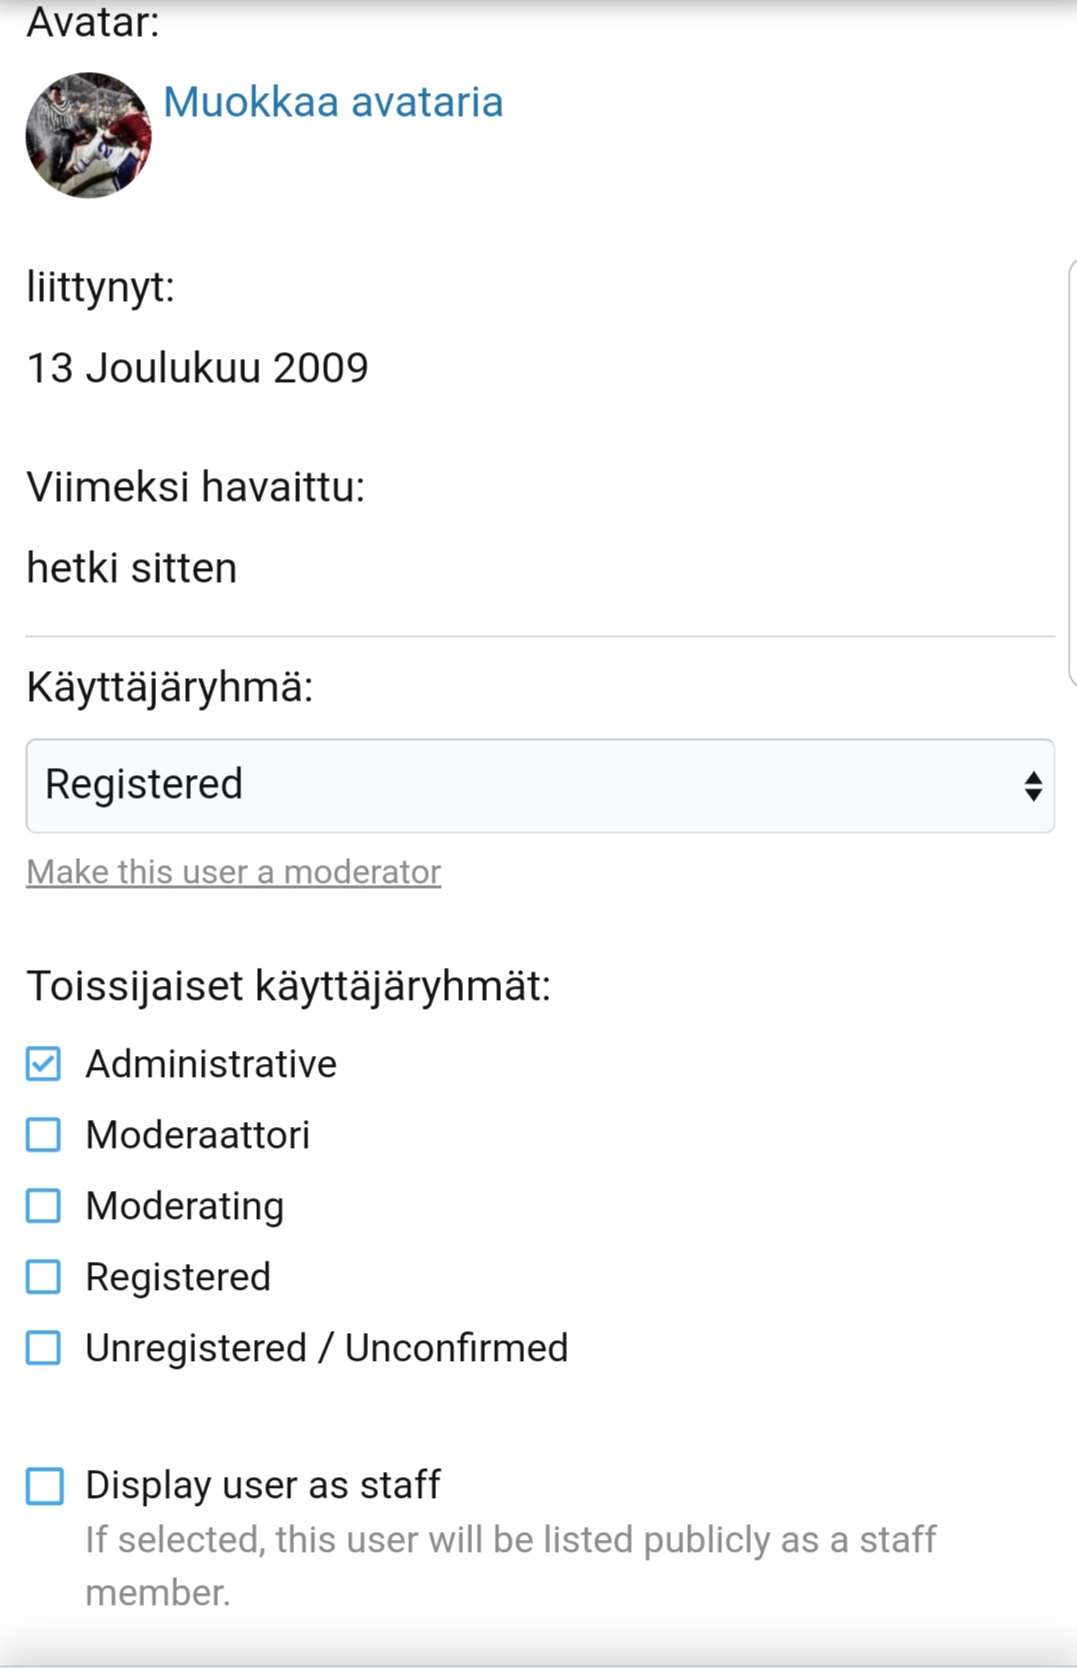Click the Käyttäjäryhmä: field label
This screenshot has height=1668, width=1077.
click(169, 687)
